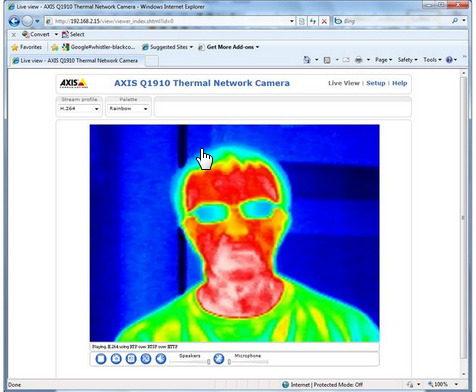Toggle the microphone mute button
The width and height of the screenshot is (476, 392).
[219, 359]
